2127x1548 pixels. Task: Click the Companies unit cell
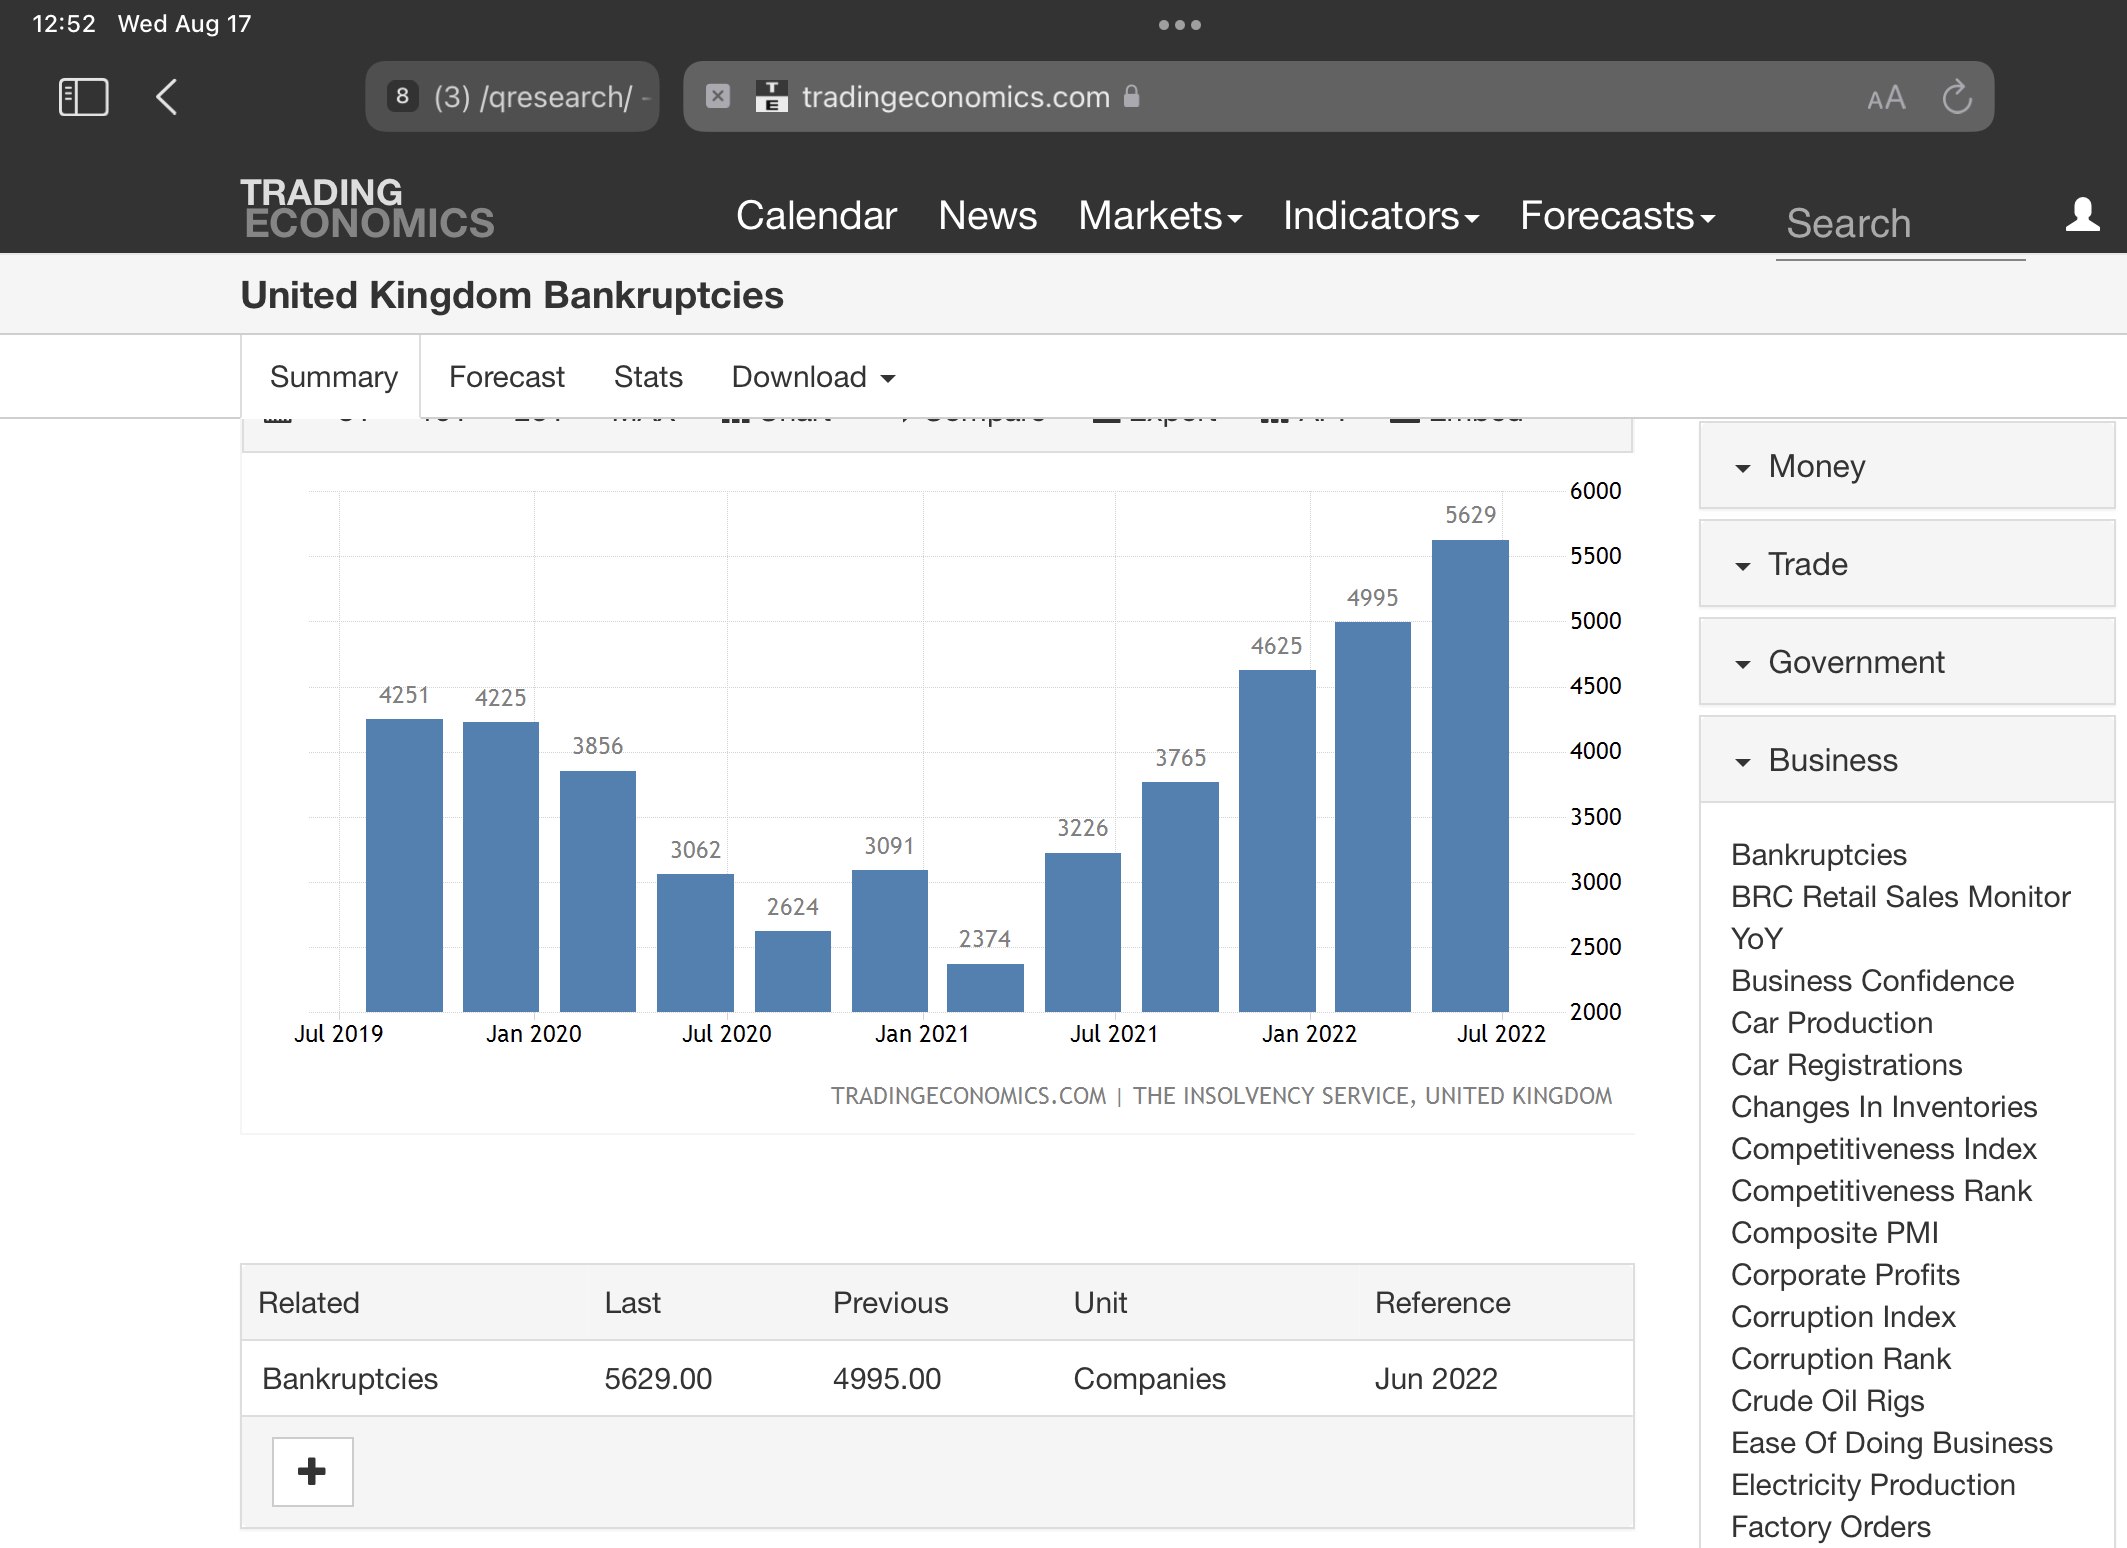pos(1149,1379)
